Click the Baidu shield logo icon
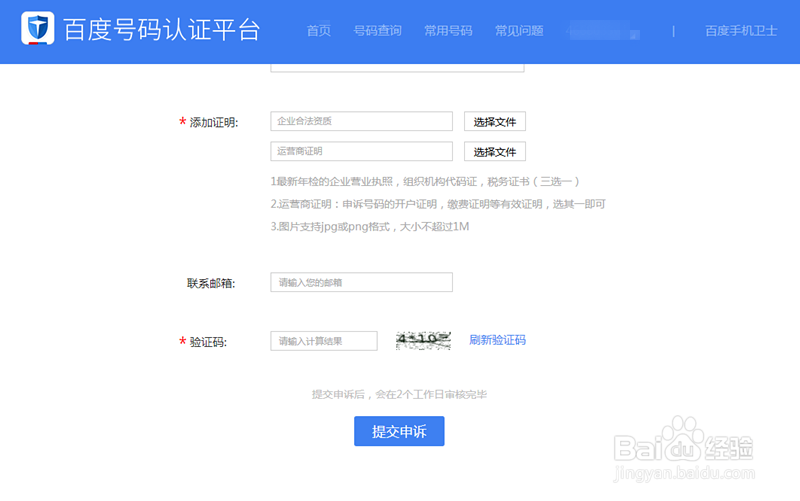800x501 pixels. point(38,28)
